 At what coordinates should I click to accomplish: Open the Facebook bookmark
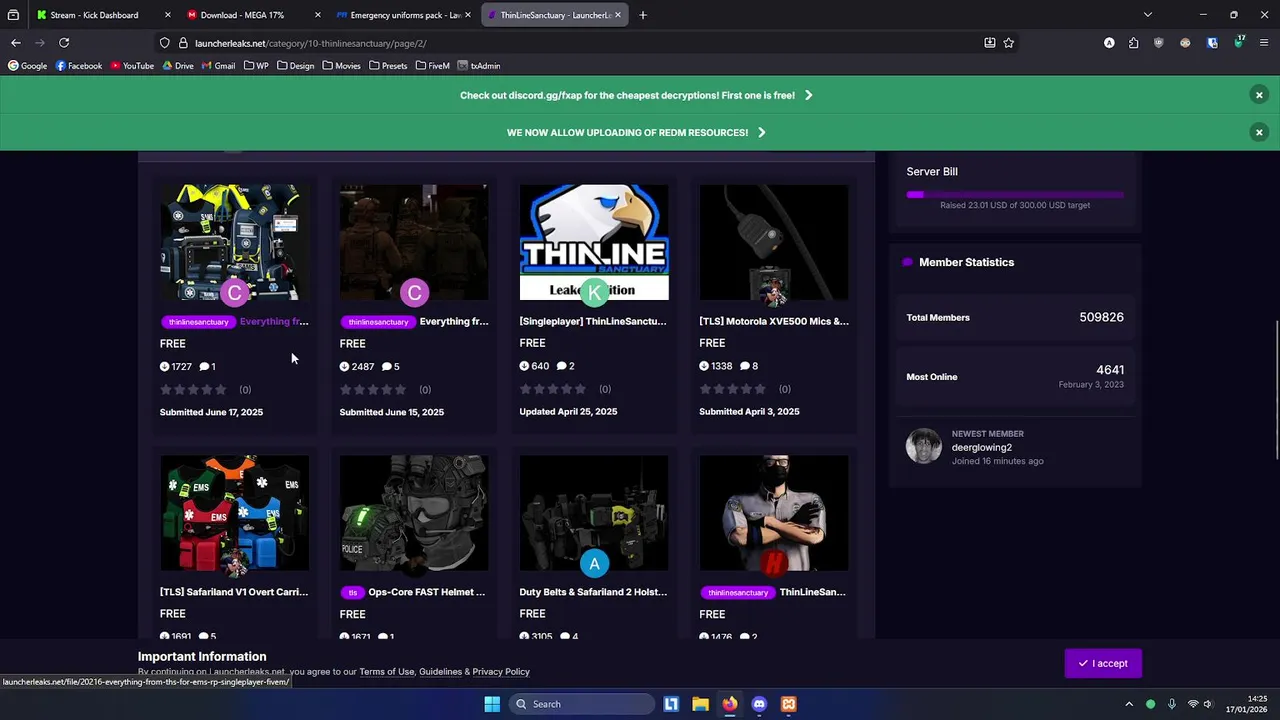point(79,66)
